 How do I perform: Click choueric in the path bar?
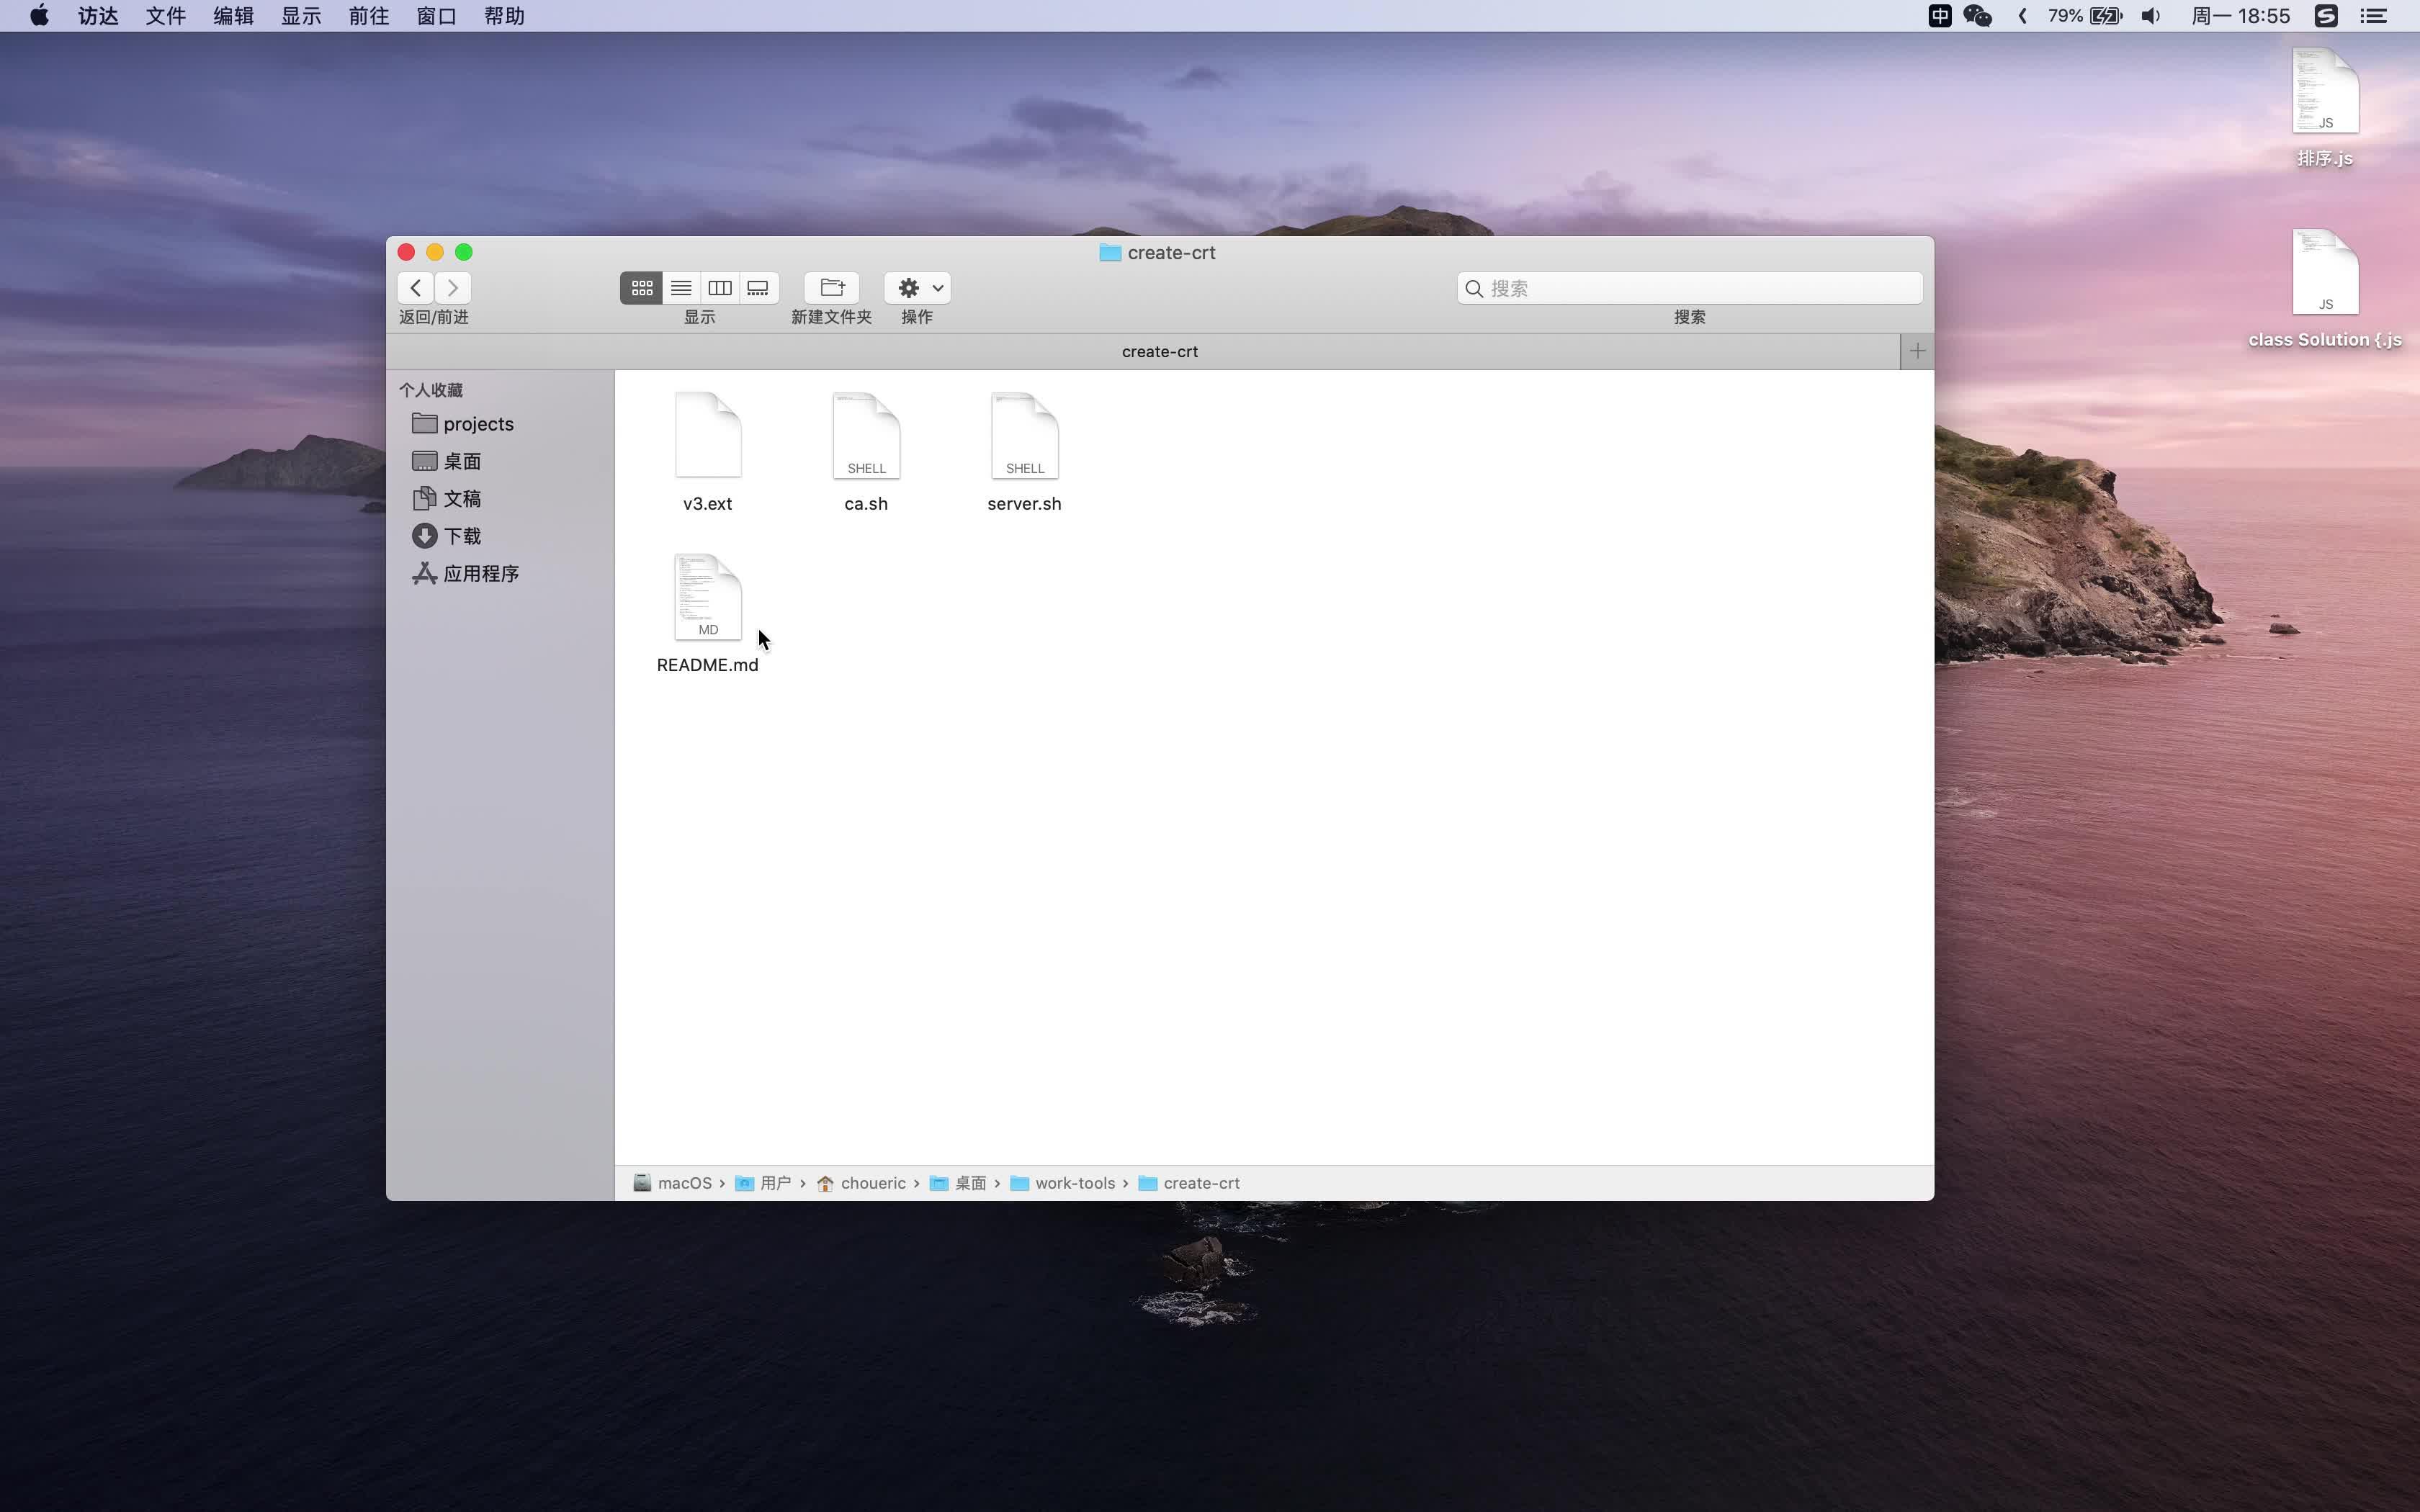click(x=861, y=1183)
